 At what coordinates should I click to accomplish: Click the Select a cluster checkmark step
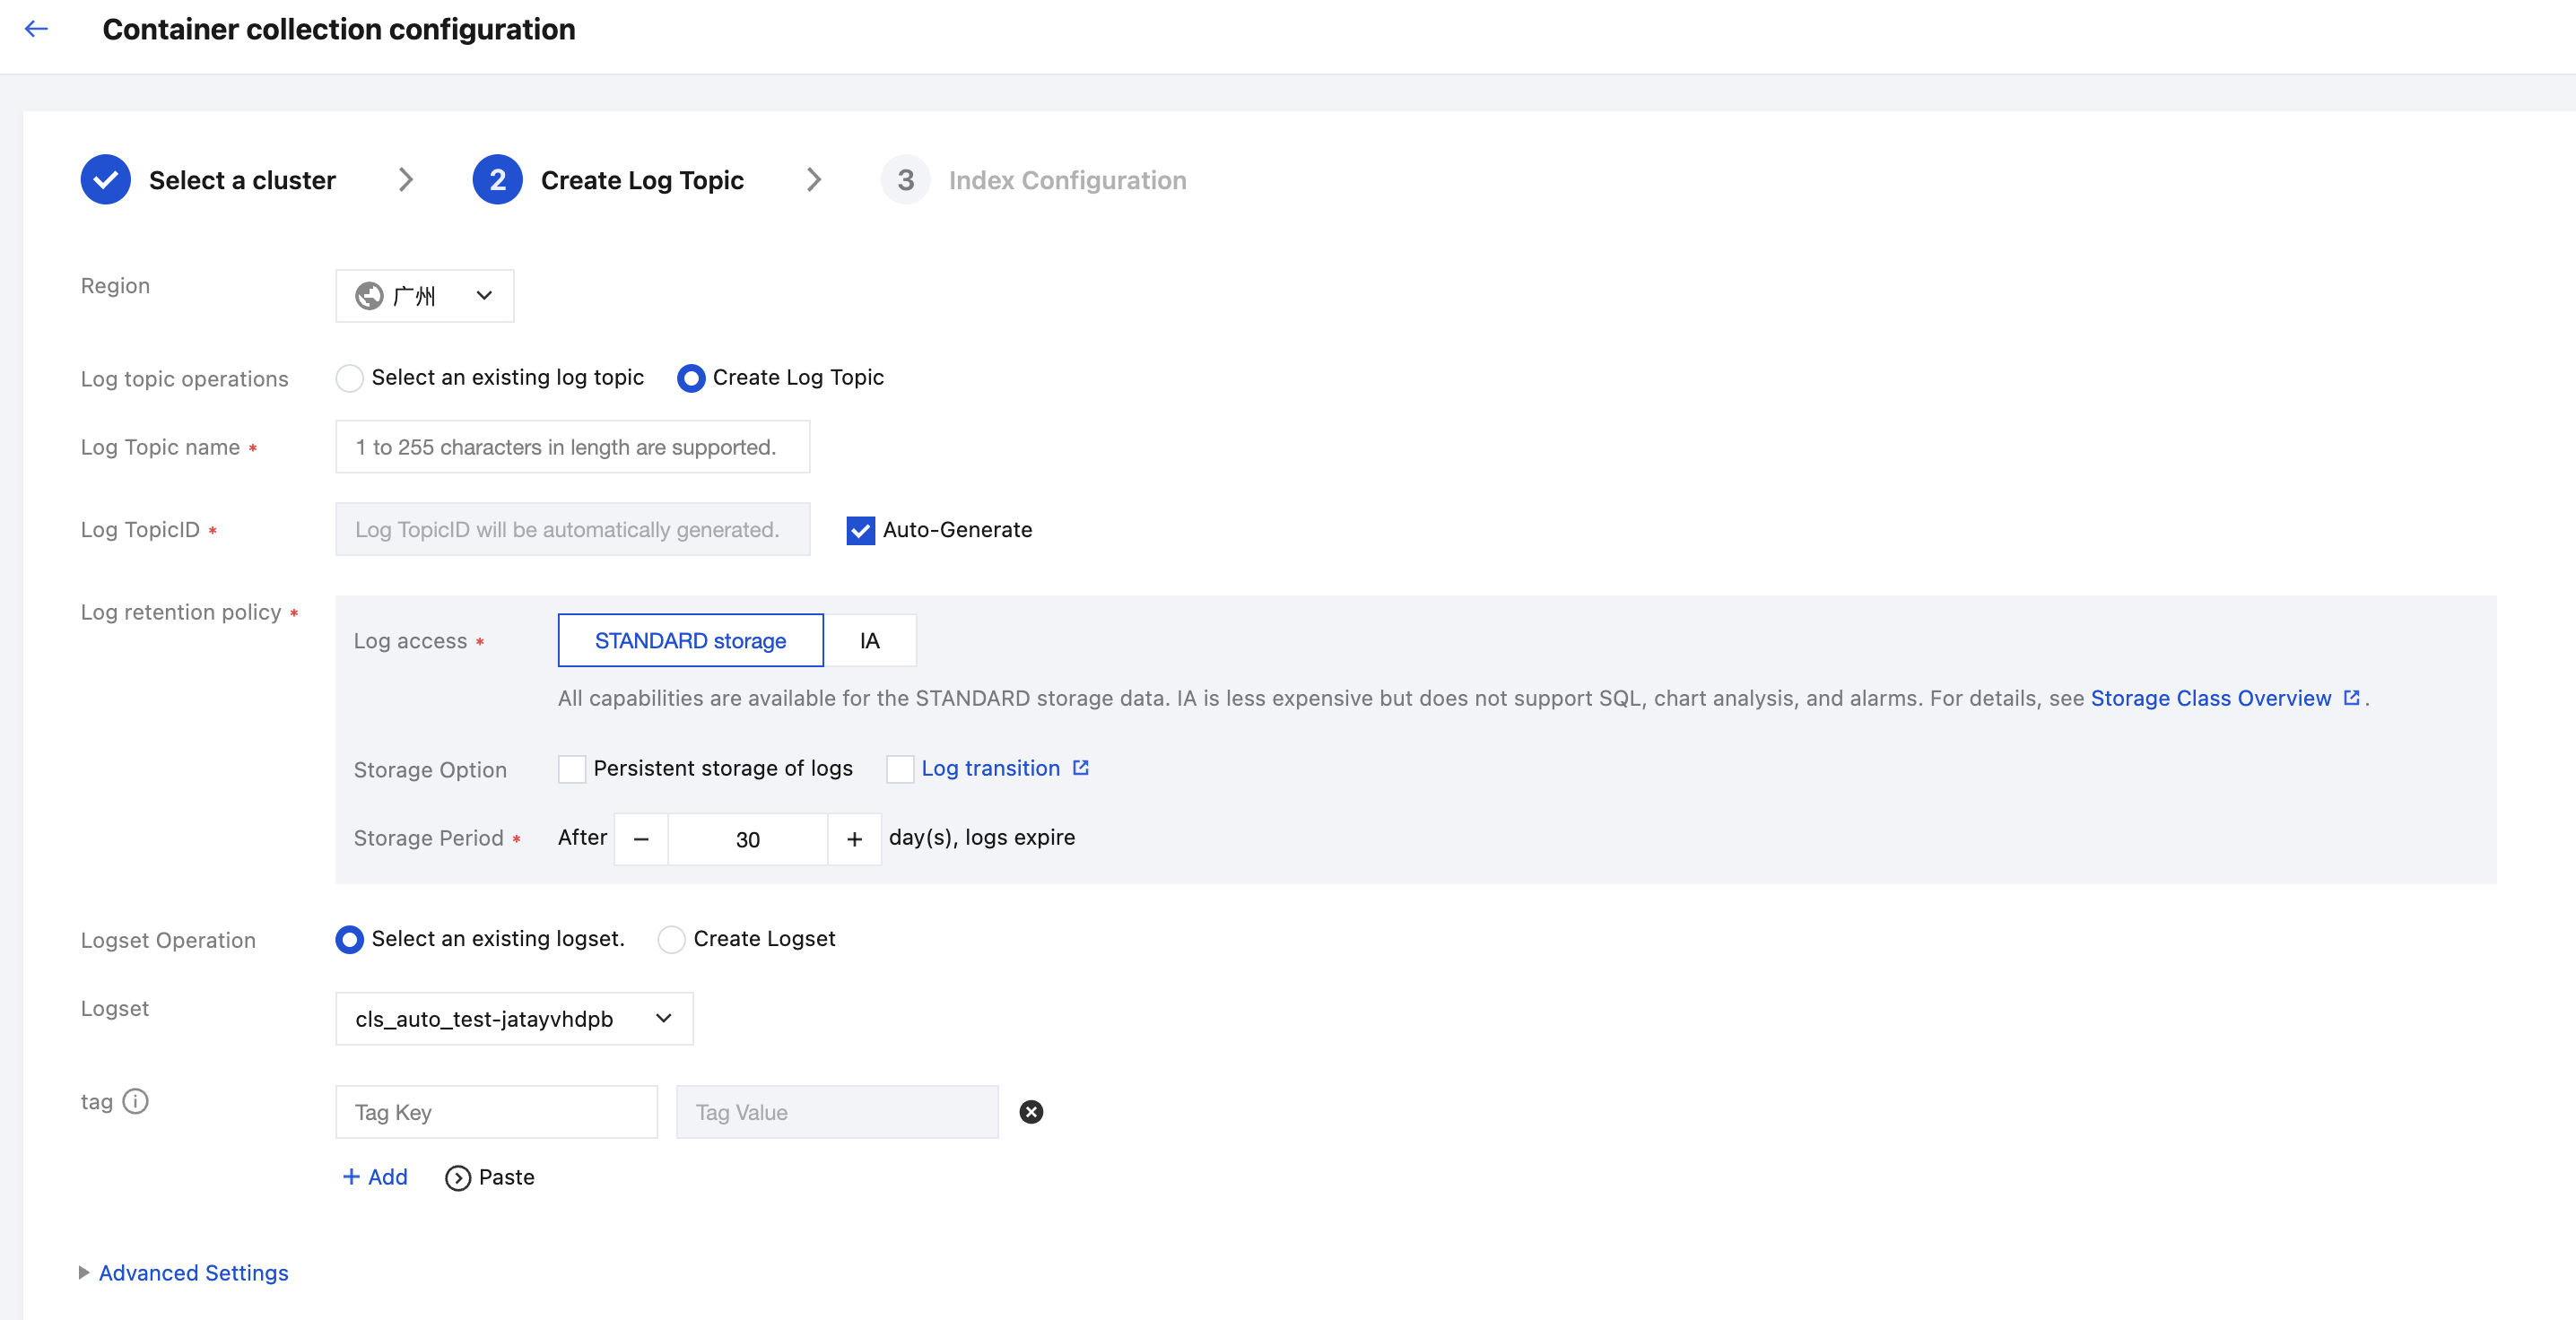tap(105, 180)
